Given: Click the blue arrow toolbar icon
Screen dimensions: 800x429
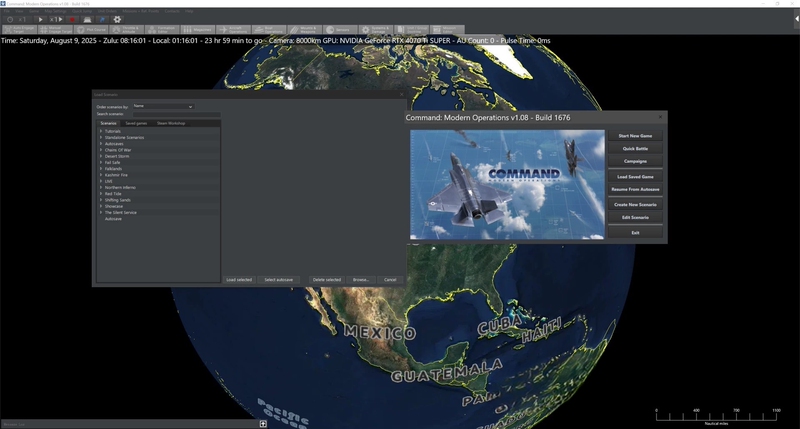Looking at the screenshot, I should pos(102,19).
